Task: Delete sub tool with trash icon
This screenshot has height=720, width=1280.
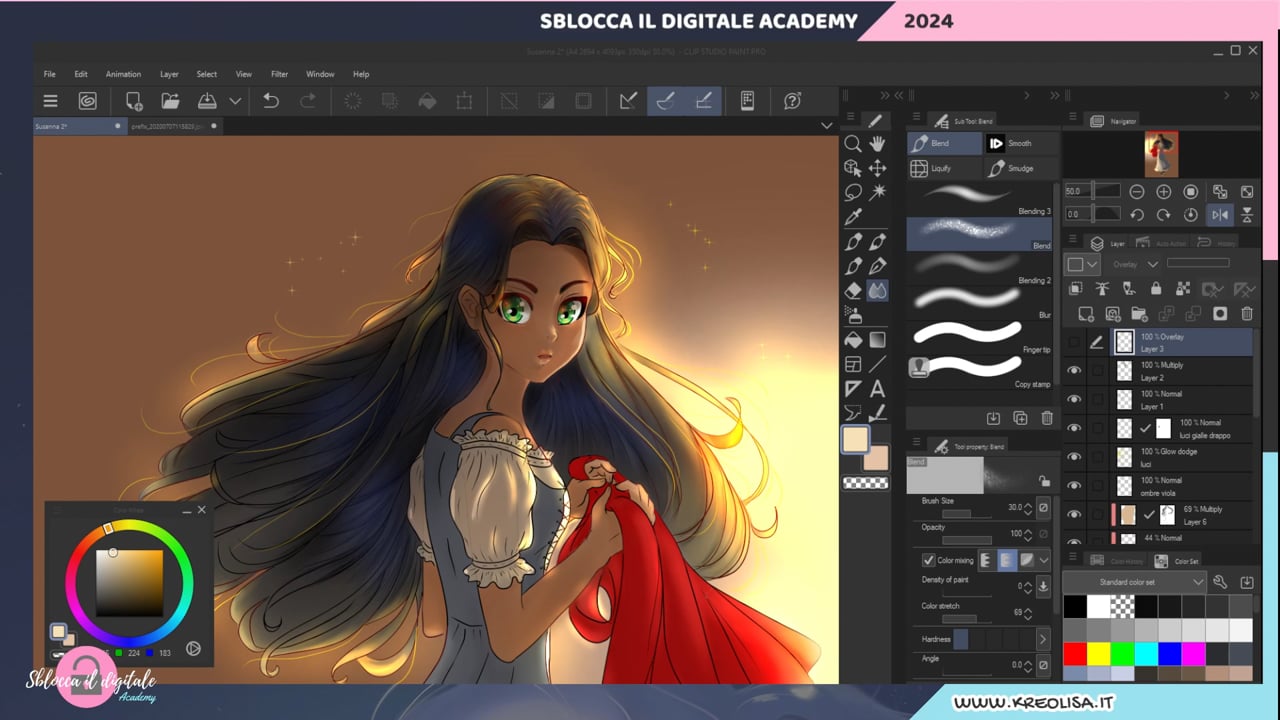Action: pos(1047,418)
